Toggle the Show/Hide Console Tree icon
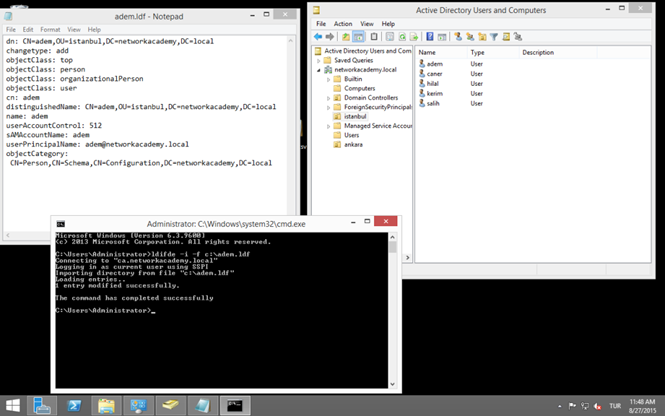 [358, 37]
